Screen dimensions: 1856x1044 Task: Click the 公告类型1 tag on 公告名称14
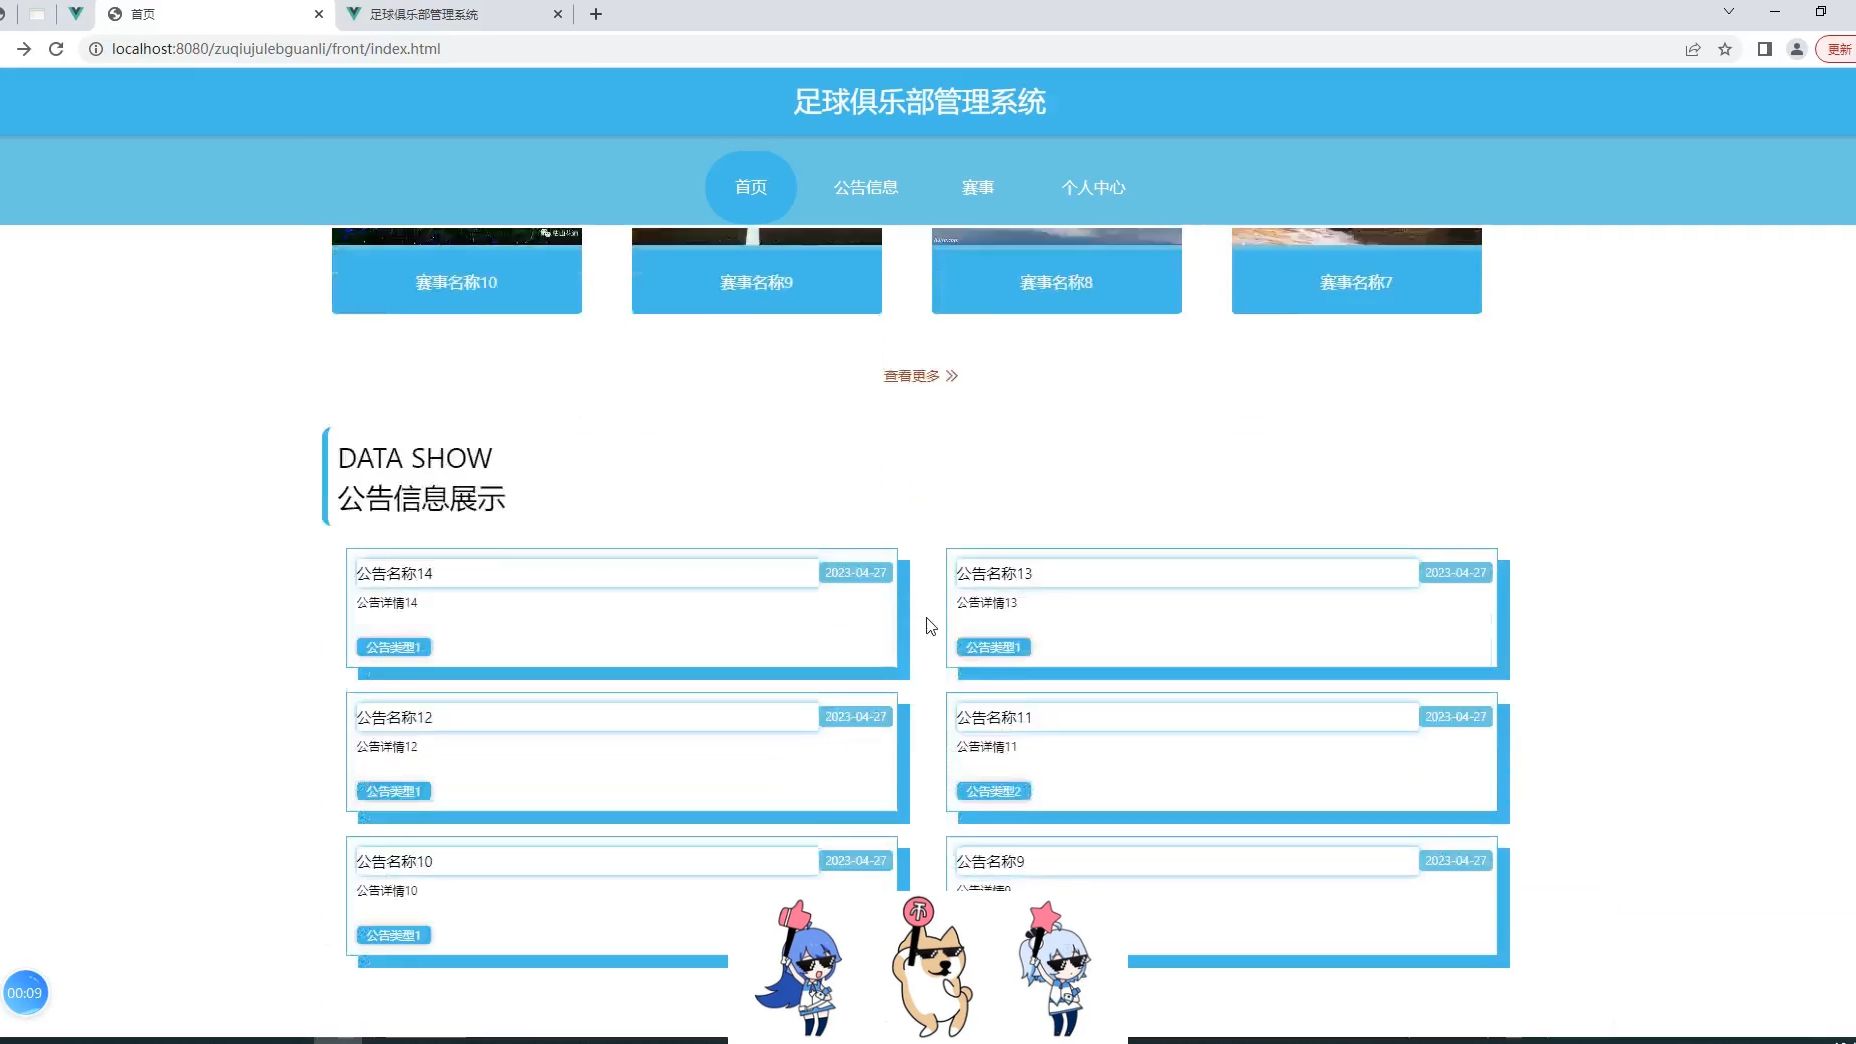coord(392,647)
